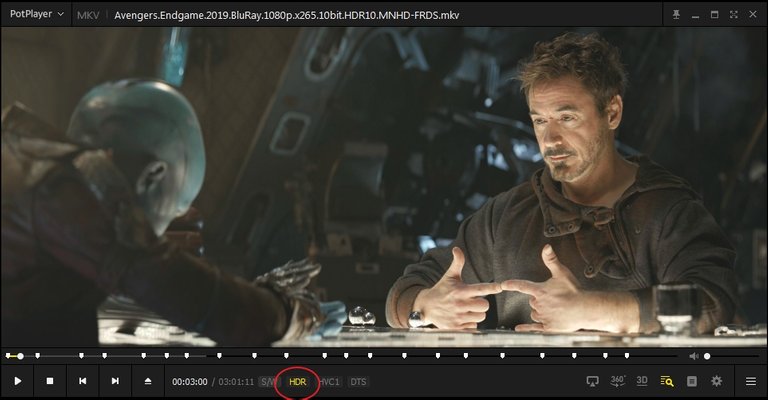Image resolution: width=768 pixels, height=400 pixels.
Task: Open preferences with the gear icon
Action: tap(717, 381)
